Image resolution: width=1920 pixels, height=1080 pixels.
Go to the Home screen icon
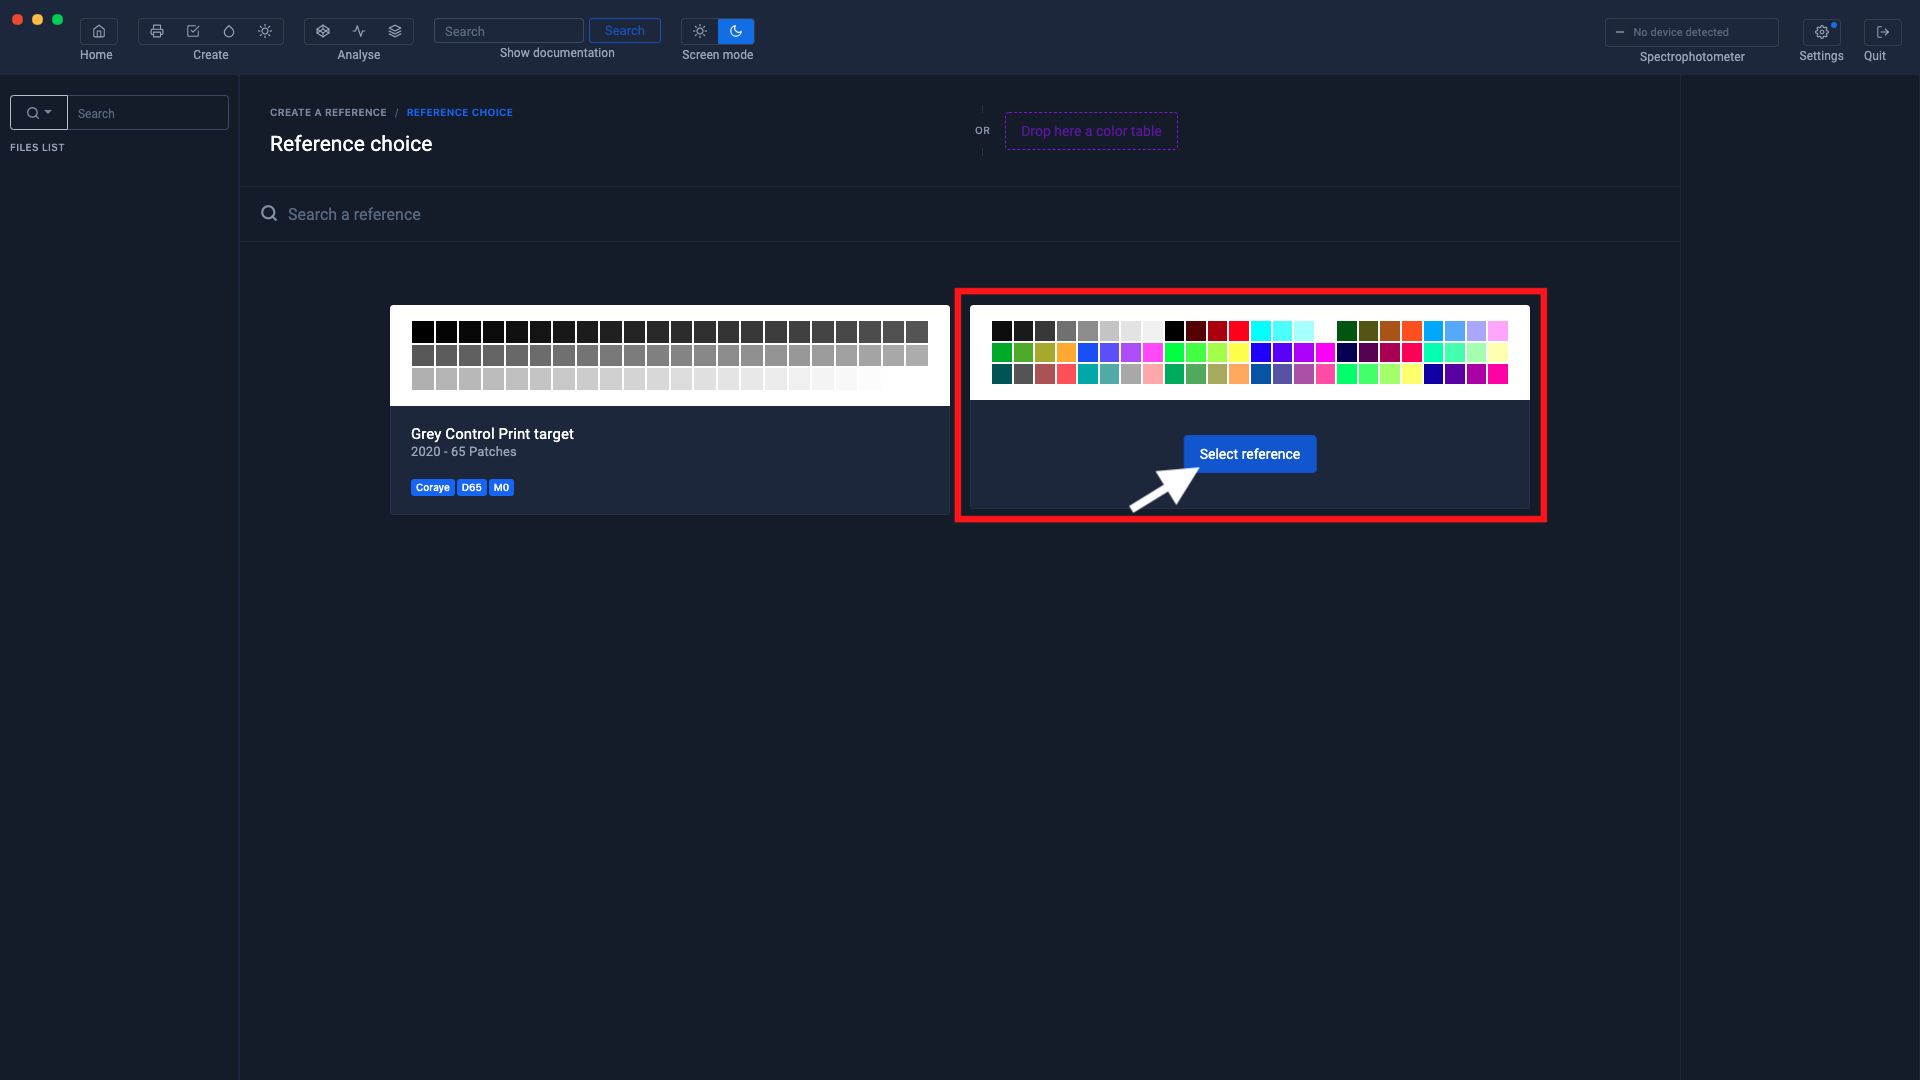[98, 31]
